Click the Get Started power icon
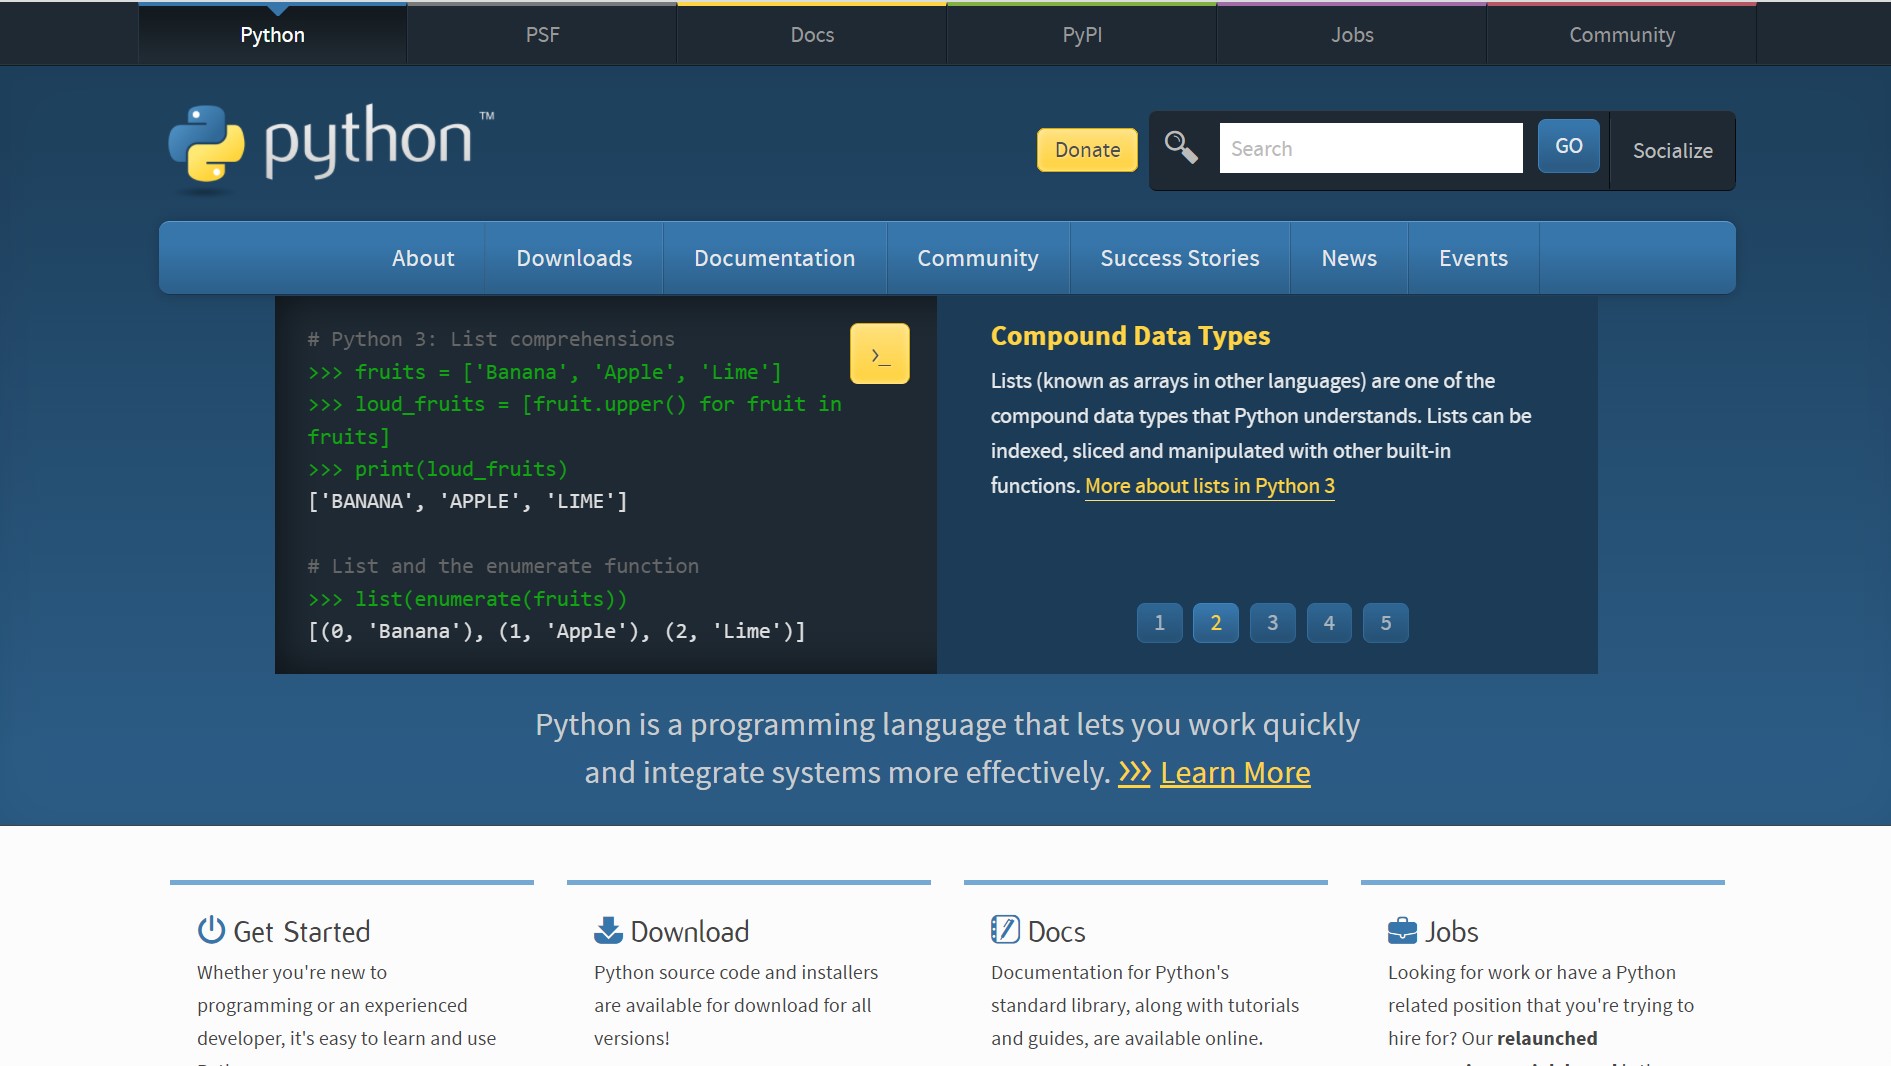Screen dimensions: 1891x1066 [211, 930]
